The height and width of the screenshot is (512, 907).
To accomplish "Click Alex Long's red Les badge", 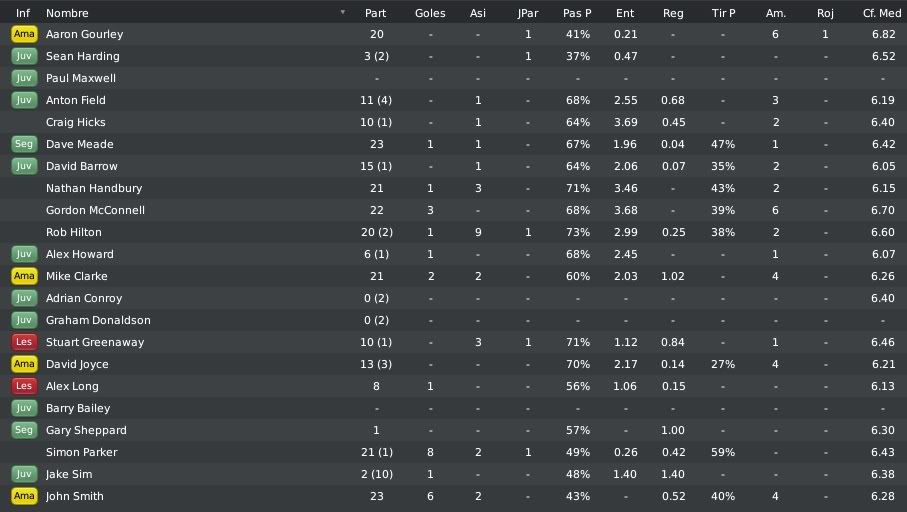I will coord(24,386).
